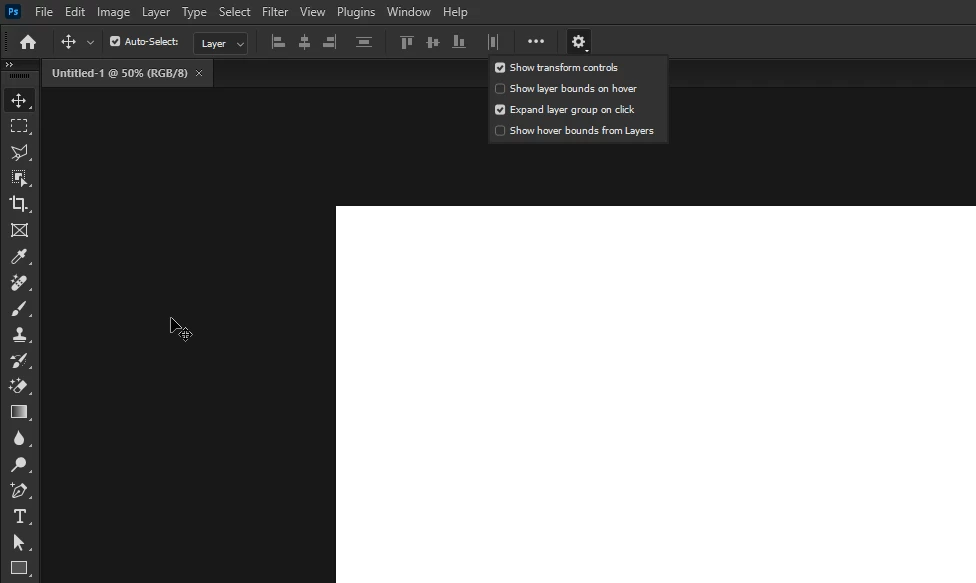Select the Eyedropper tool
The image size is (976, 583).
pyautogui.click(x=19, y=256)
